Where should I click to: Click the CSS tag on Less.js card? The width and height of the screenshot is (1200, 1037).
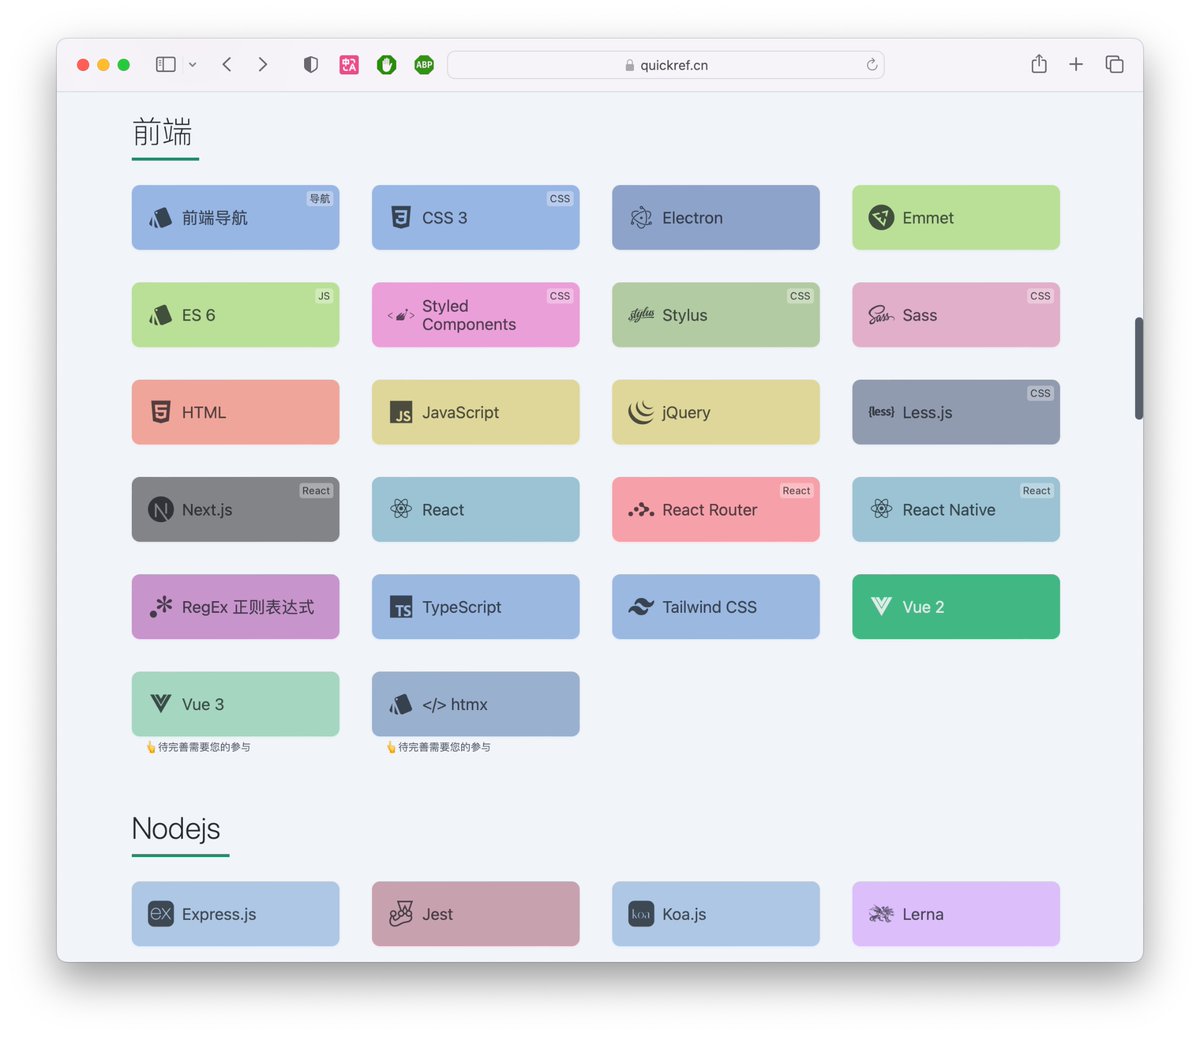pos(1040,393)
